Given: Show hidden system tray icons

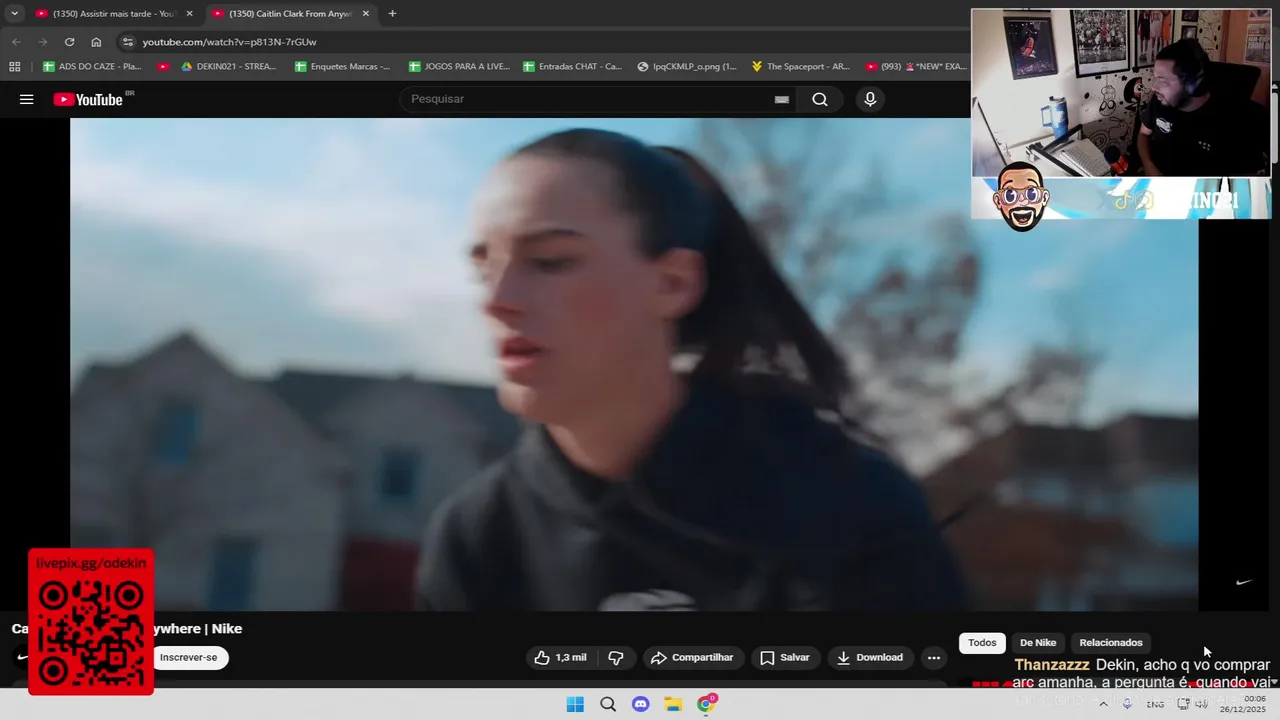Looking at the screenshot, I should [x=1103, y=704].
